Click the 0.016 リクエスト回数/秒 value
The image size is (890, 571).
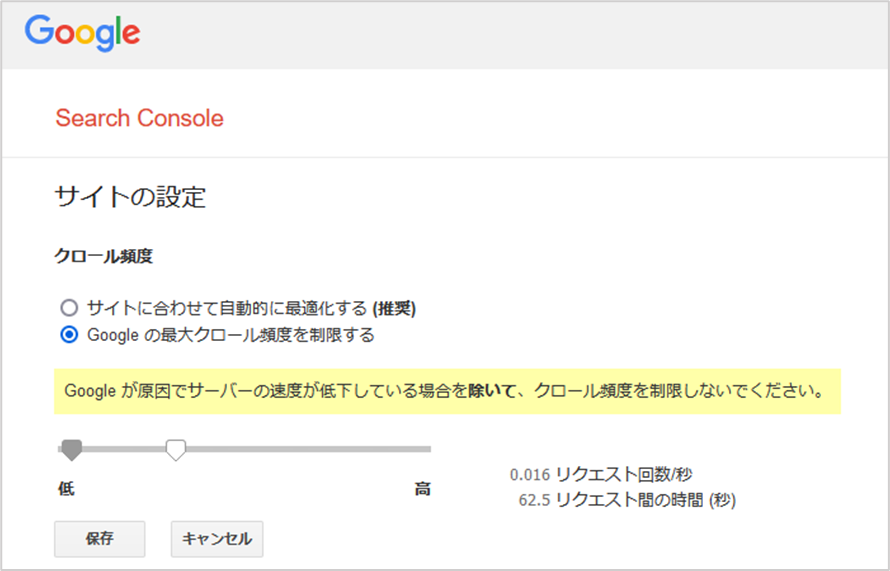(x=601, y=474)
